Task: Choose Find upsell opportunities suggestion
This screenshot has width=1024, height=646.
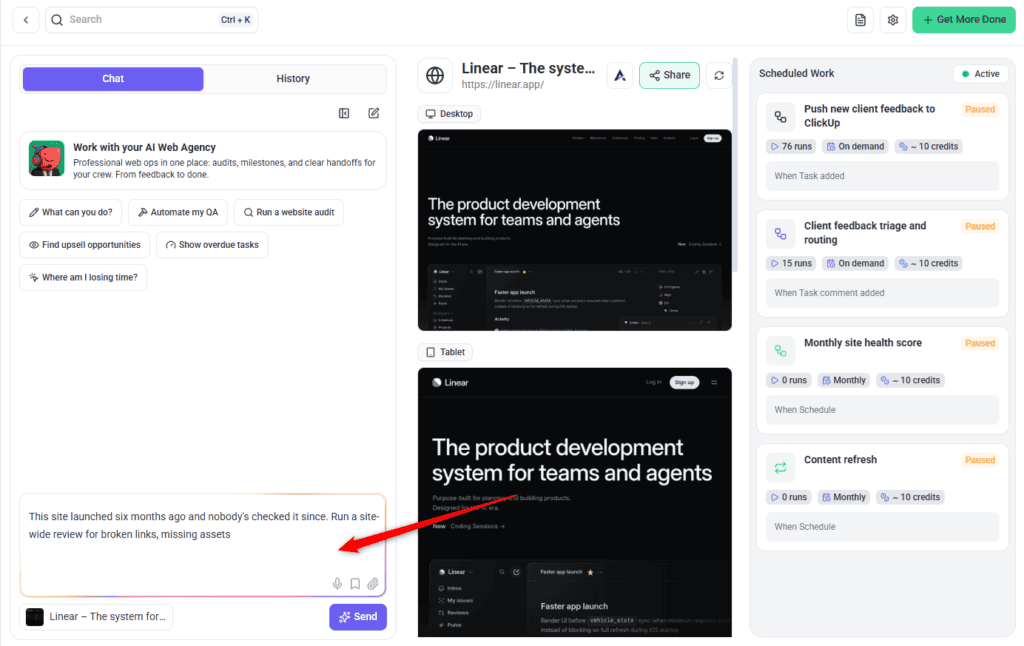Action: click(x=85, y=245)
